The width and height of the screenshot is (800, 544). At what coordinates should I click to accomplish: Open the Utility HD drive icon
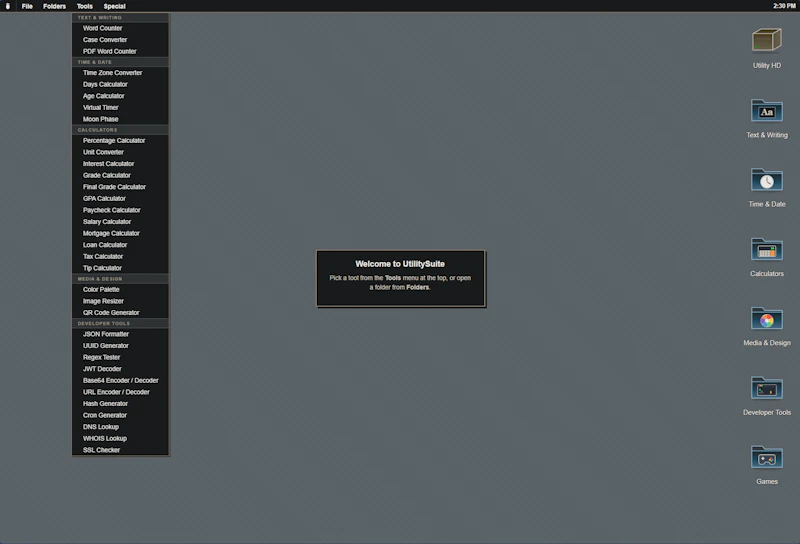766,41
